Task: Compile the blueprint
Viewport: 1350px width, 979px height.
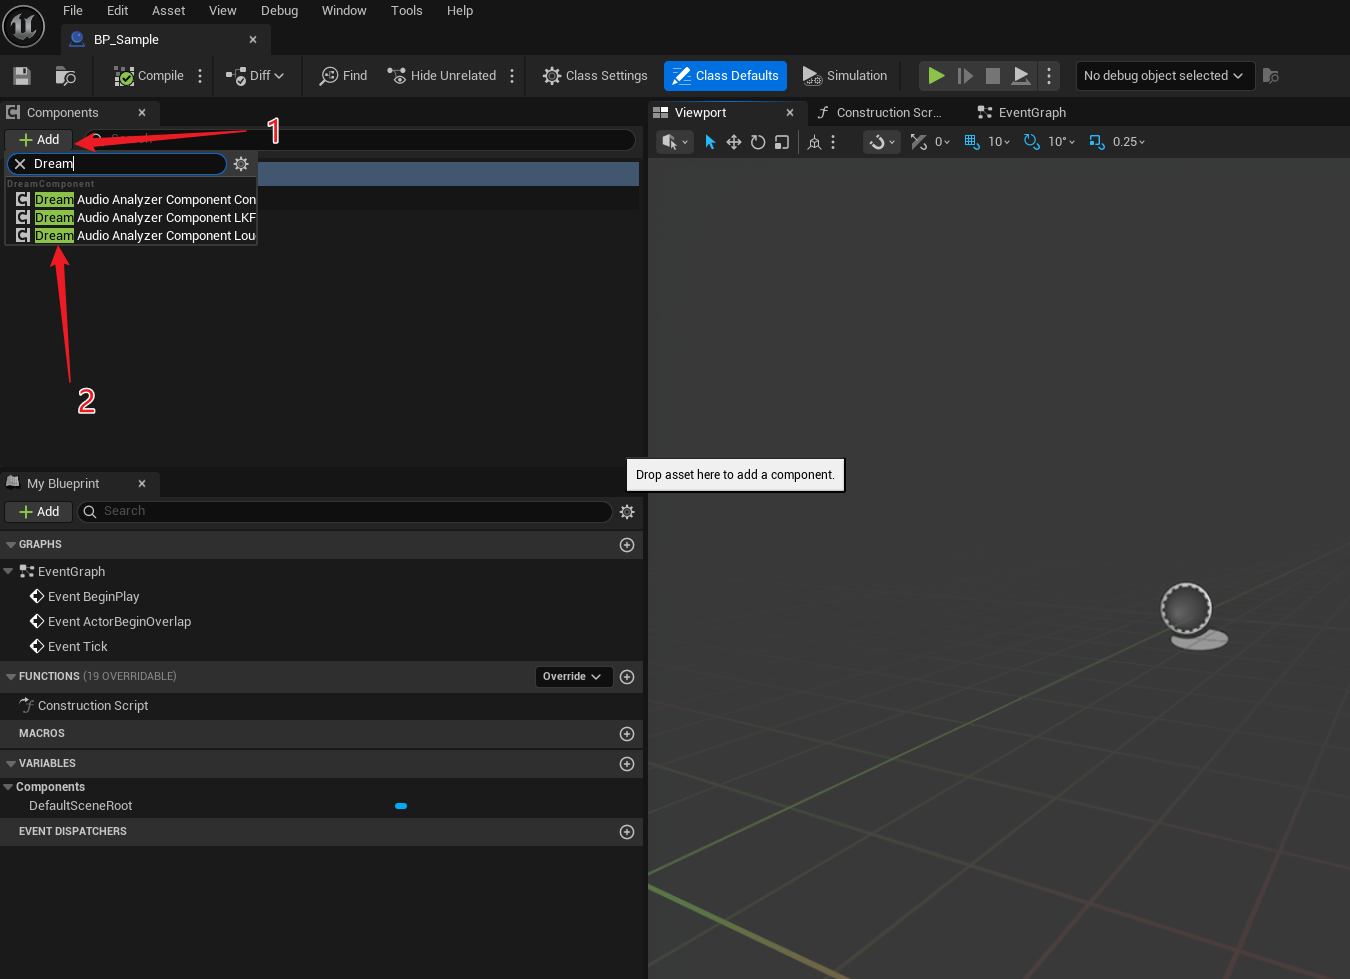Action: [149, 76]
